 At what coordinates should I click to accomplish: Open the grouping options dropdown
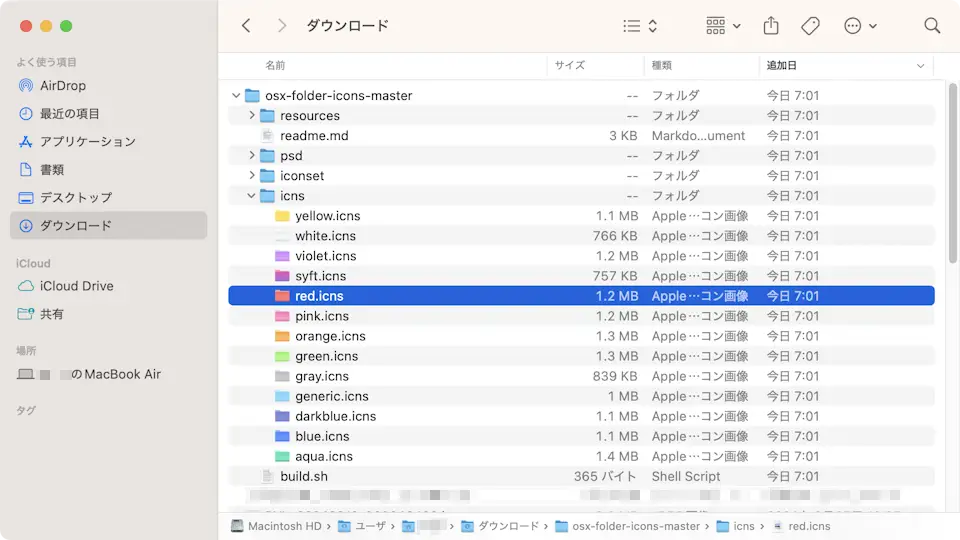(x=723, y=26)
